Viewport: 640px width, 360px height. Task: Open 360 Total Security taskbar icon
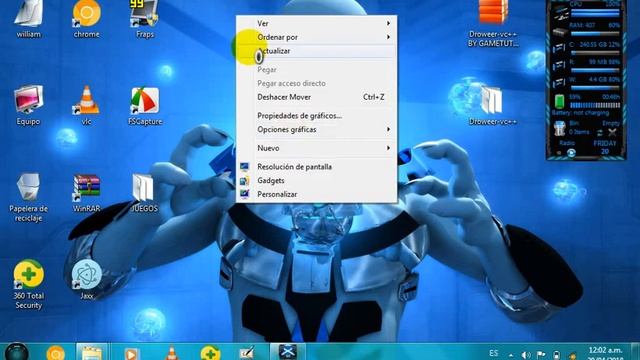(210, 353)
